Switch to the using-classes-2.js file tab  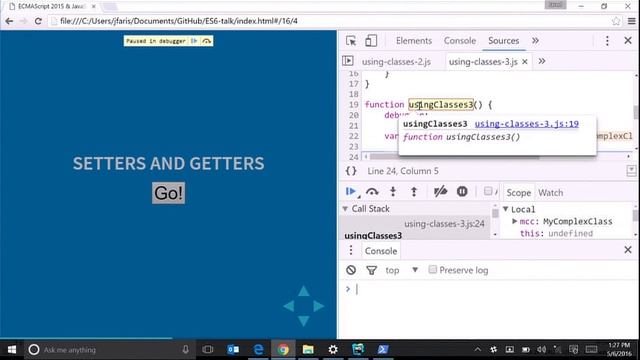[396, 62]
